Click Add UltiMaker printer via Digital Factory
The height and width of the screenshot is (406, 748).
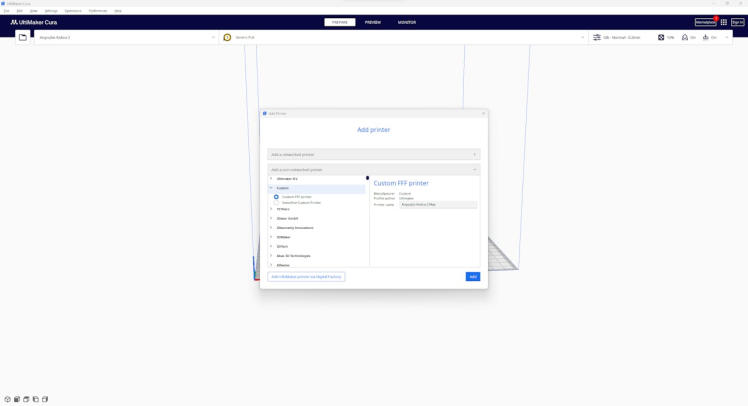click(x=306, y=277)
